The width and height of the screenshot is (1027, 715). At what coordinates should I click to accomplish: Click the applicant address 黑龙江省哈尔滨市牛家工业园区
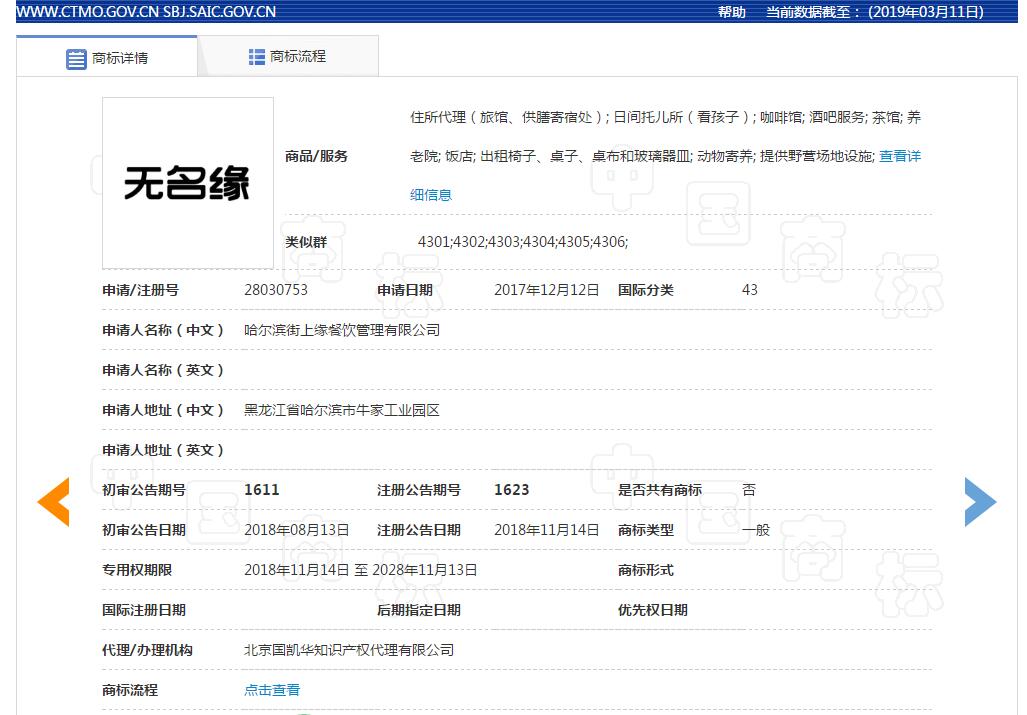(x=342, y=410)
